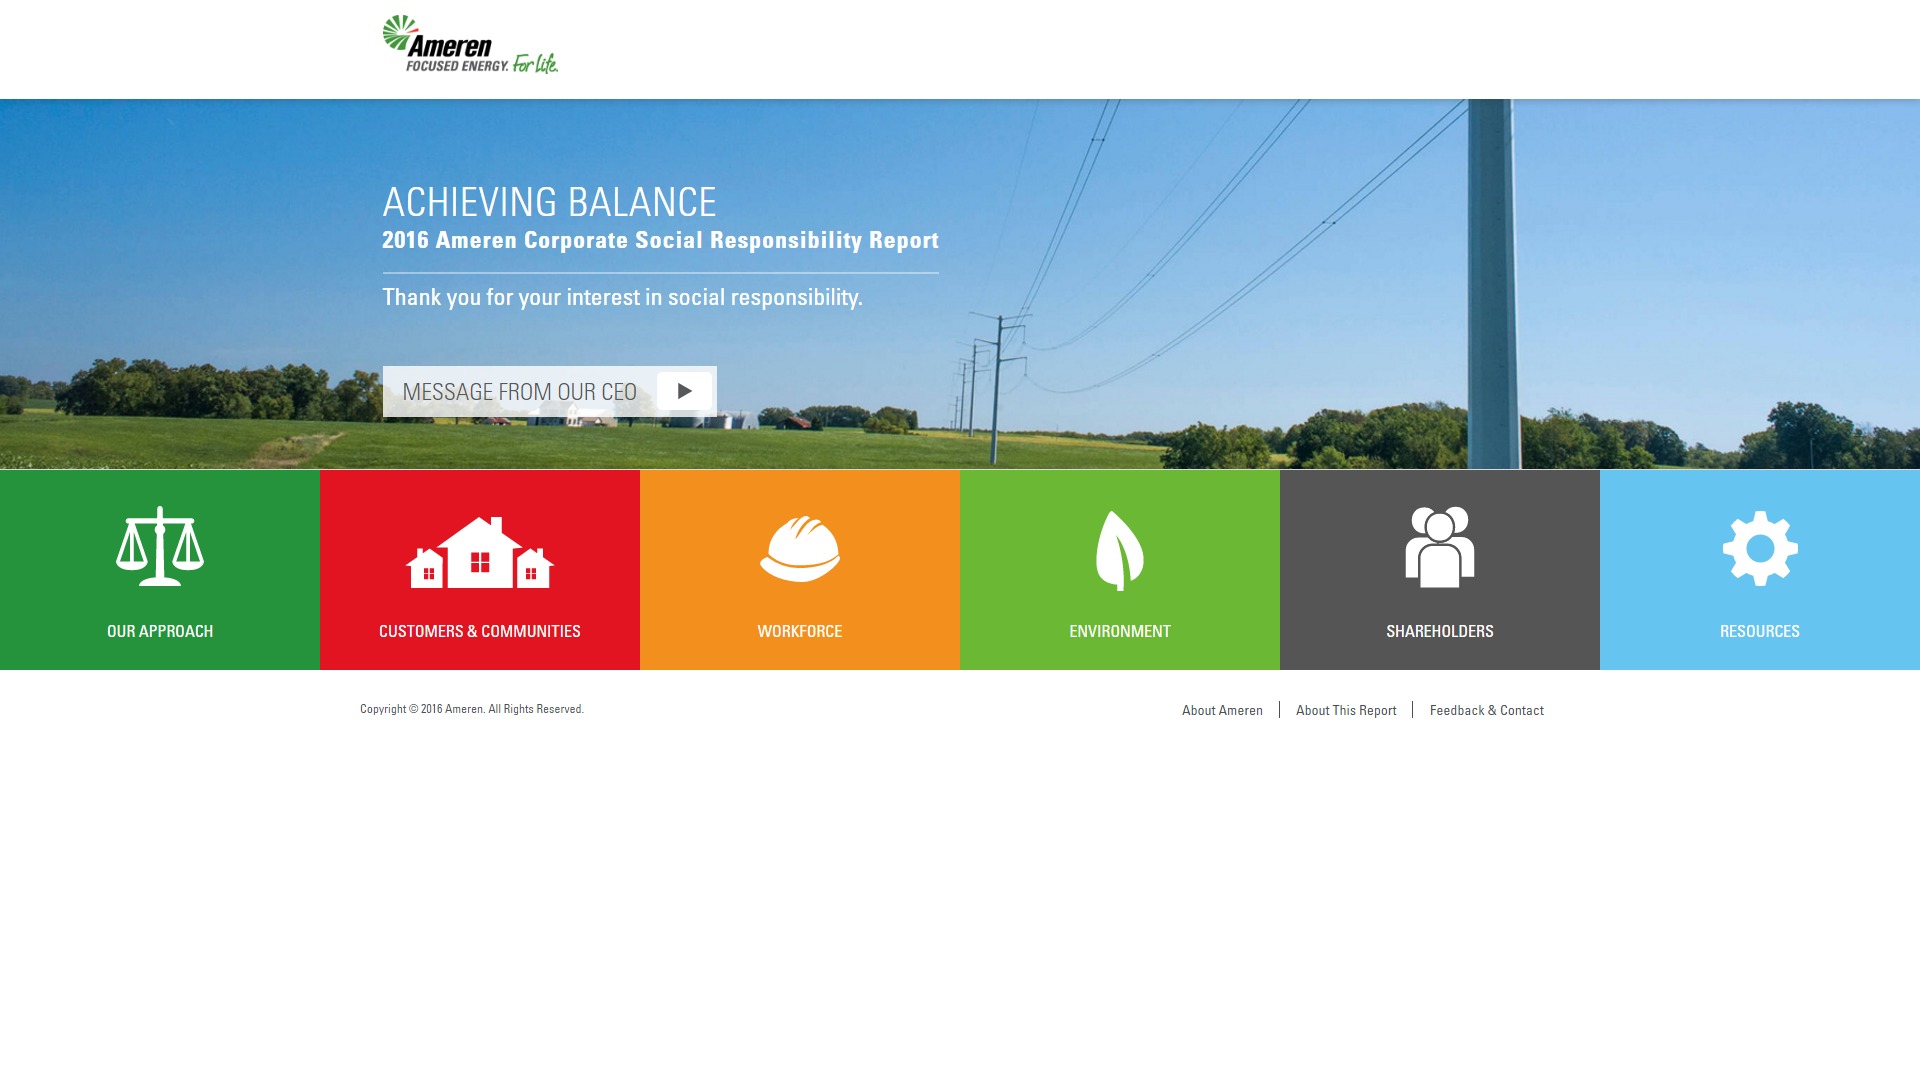Click the green leaf icon

1119,550
